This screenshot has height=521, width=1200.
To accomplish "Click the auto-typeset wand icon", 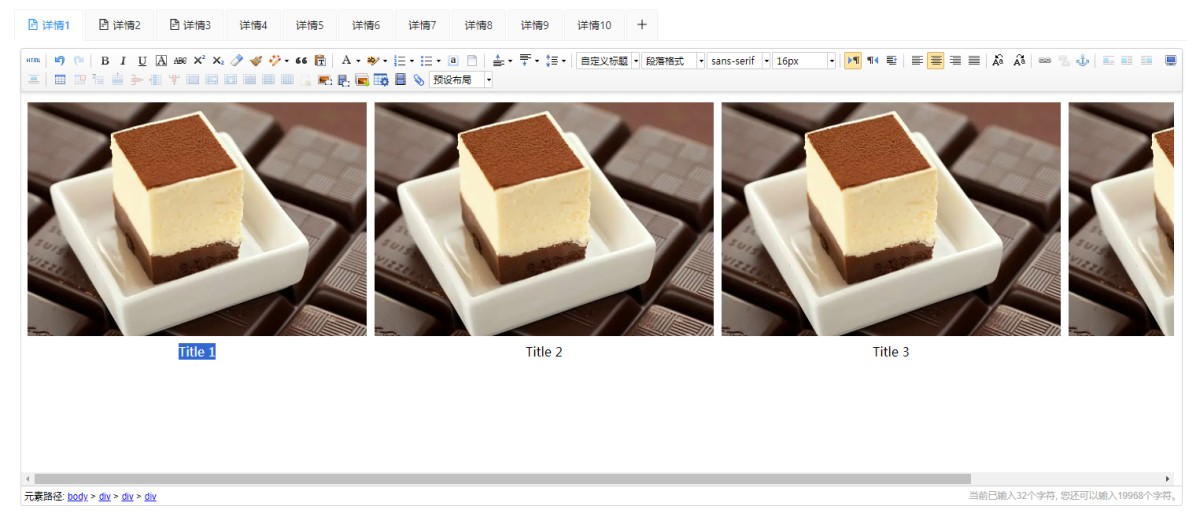I will click(274, 61).
